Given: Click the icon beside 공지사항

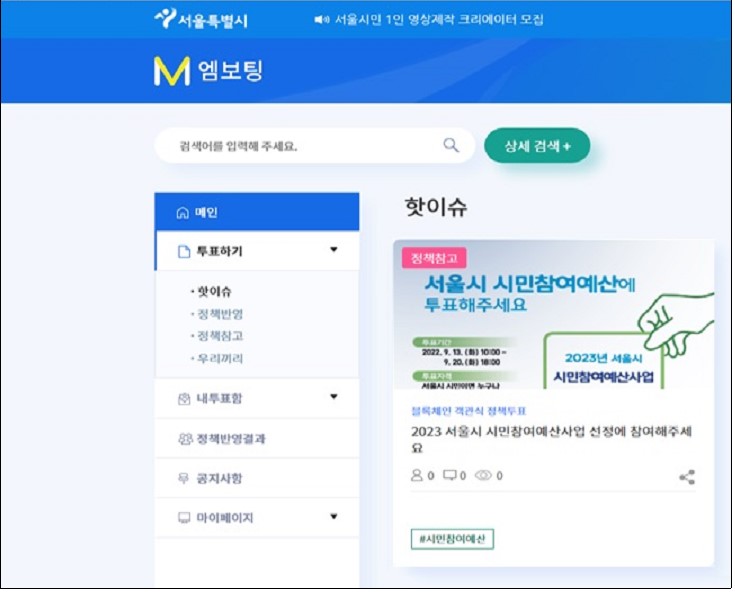Looking at the screenshot, I should (183, 478).
